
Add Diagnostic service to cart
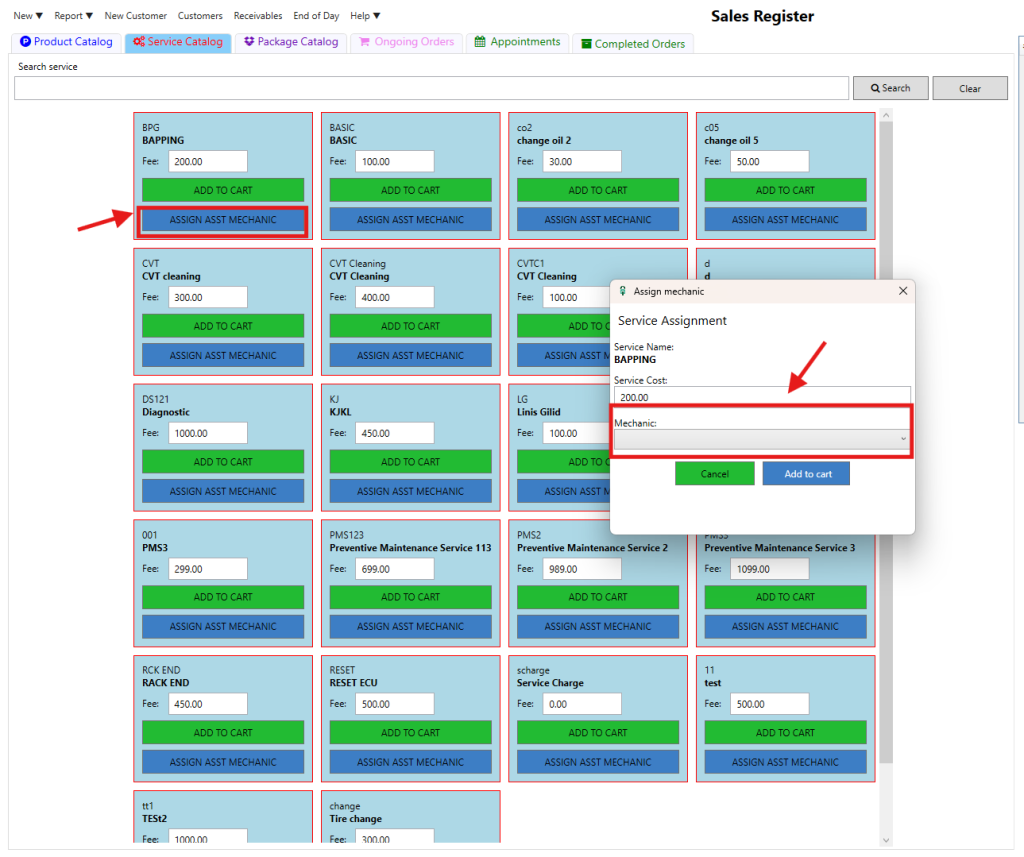(x=223, y=462)
